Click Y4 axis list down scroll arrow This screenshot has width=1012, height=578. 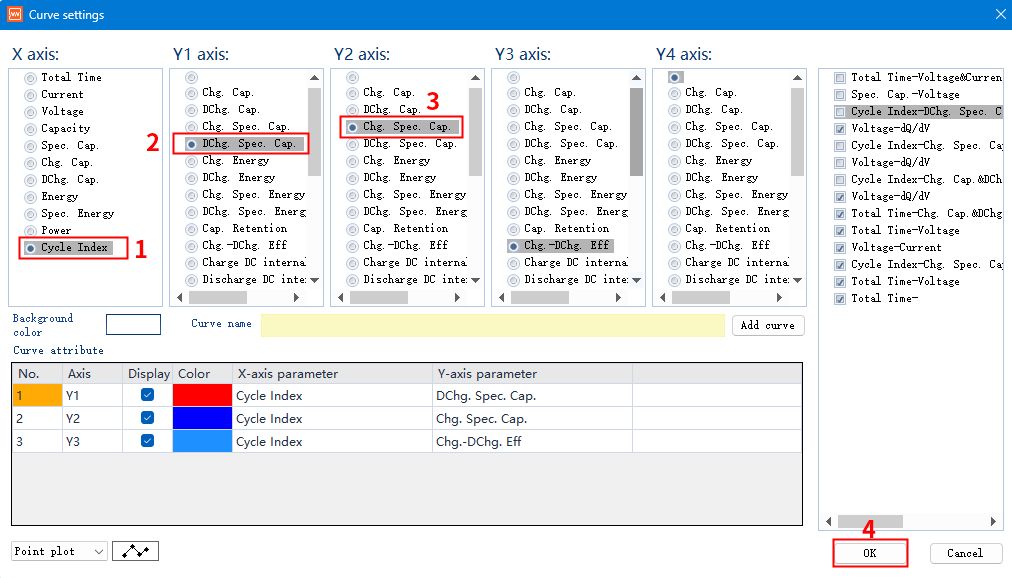click(798, 280)
